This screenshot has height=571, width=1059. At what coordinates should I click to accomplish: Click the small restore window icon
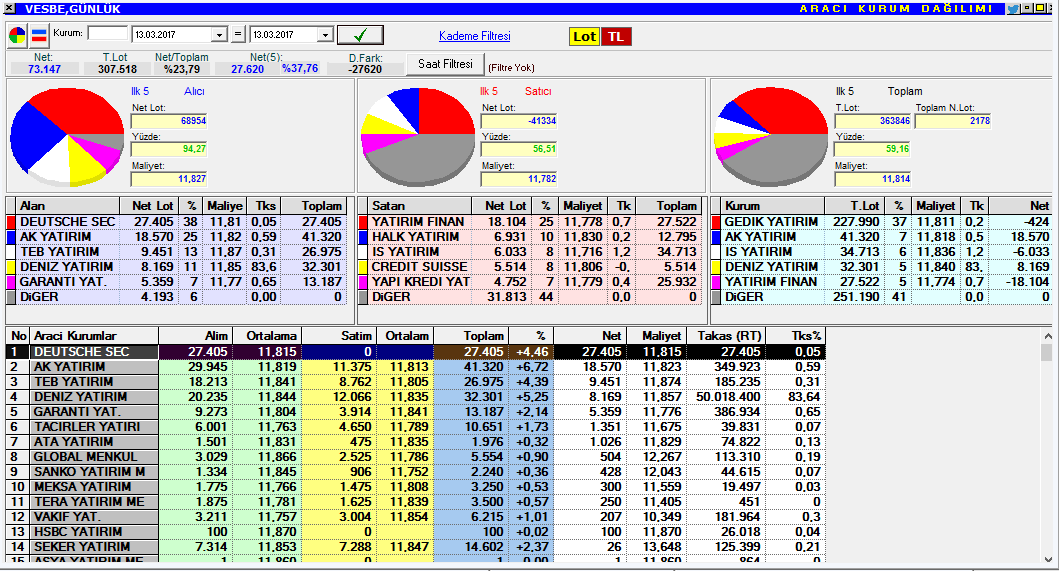1027,9
